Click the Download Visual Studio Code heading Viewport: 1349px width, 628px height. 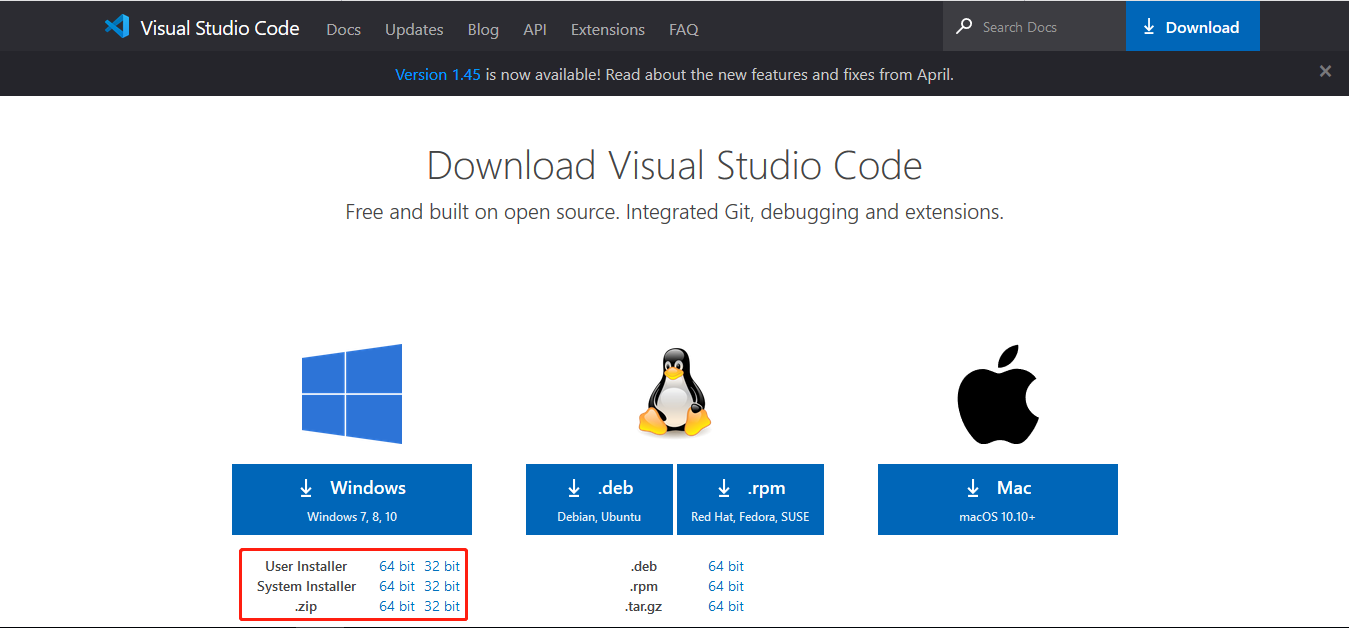coord(675,165)
